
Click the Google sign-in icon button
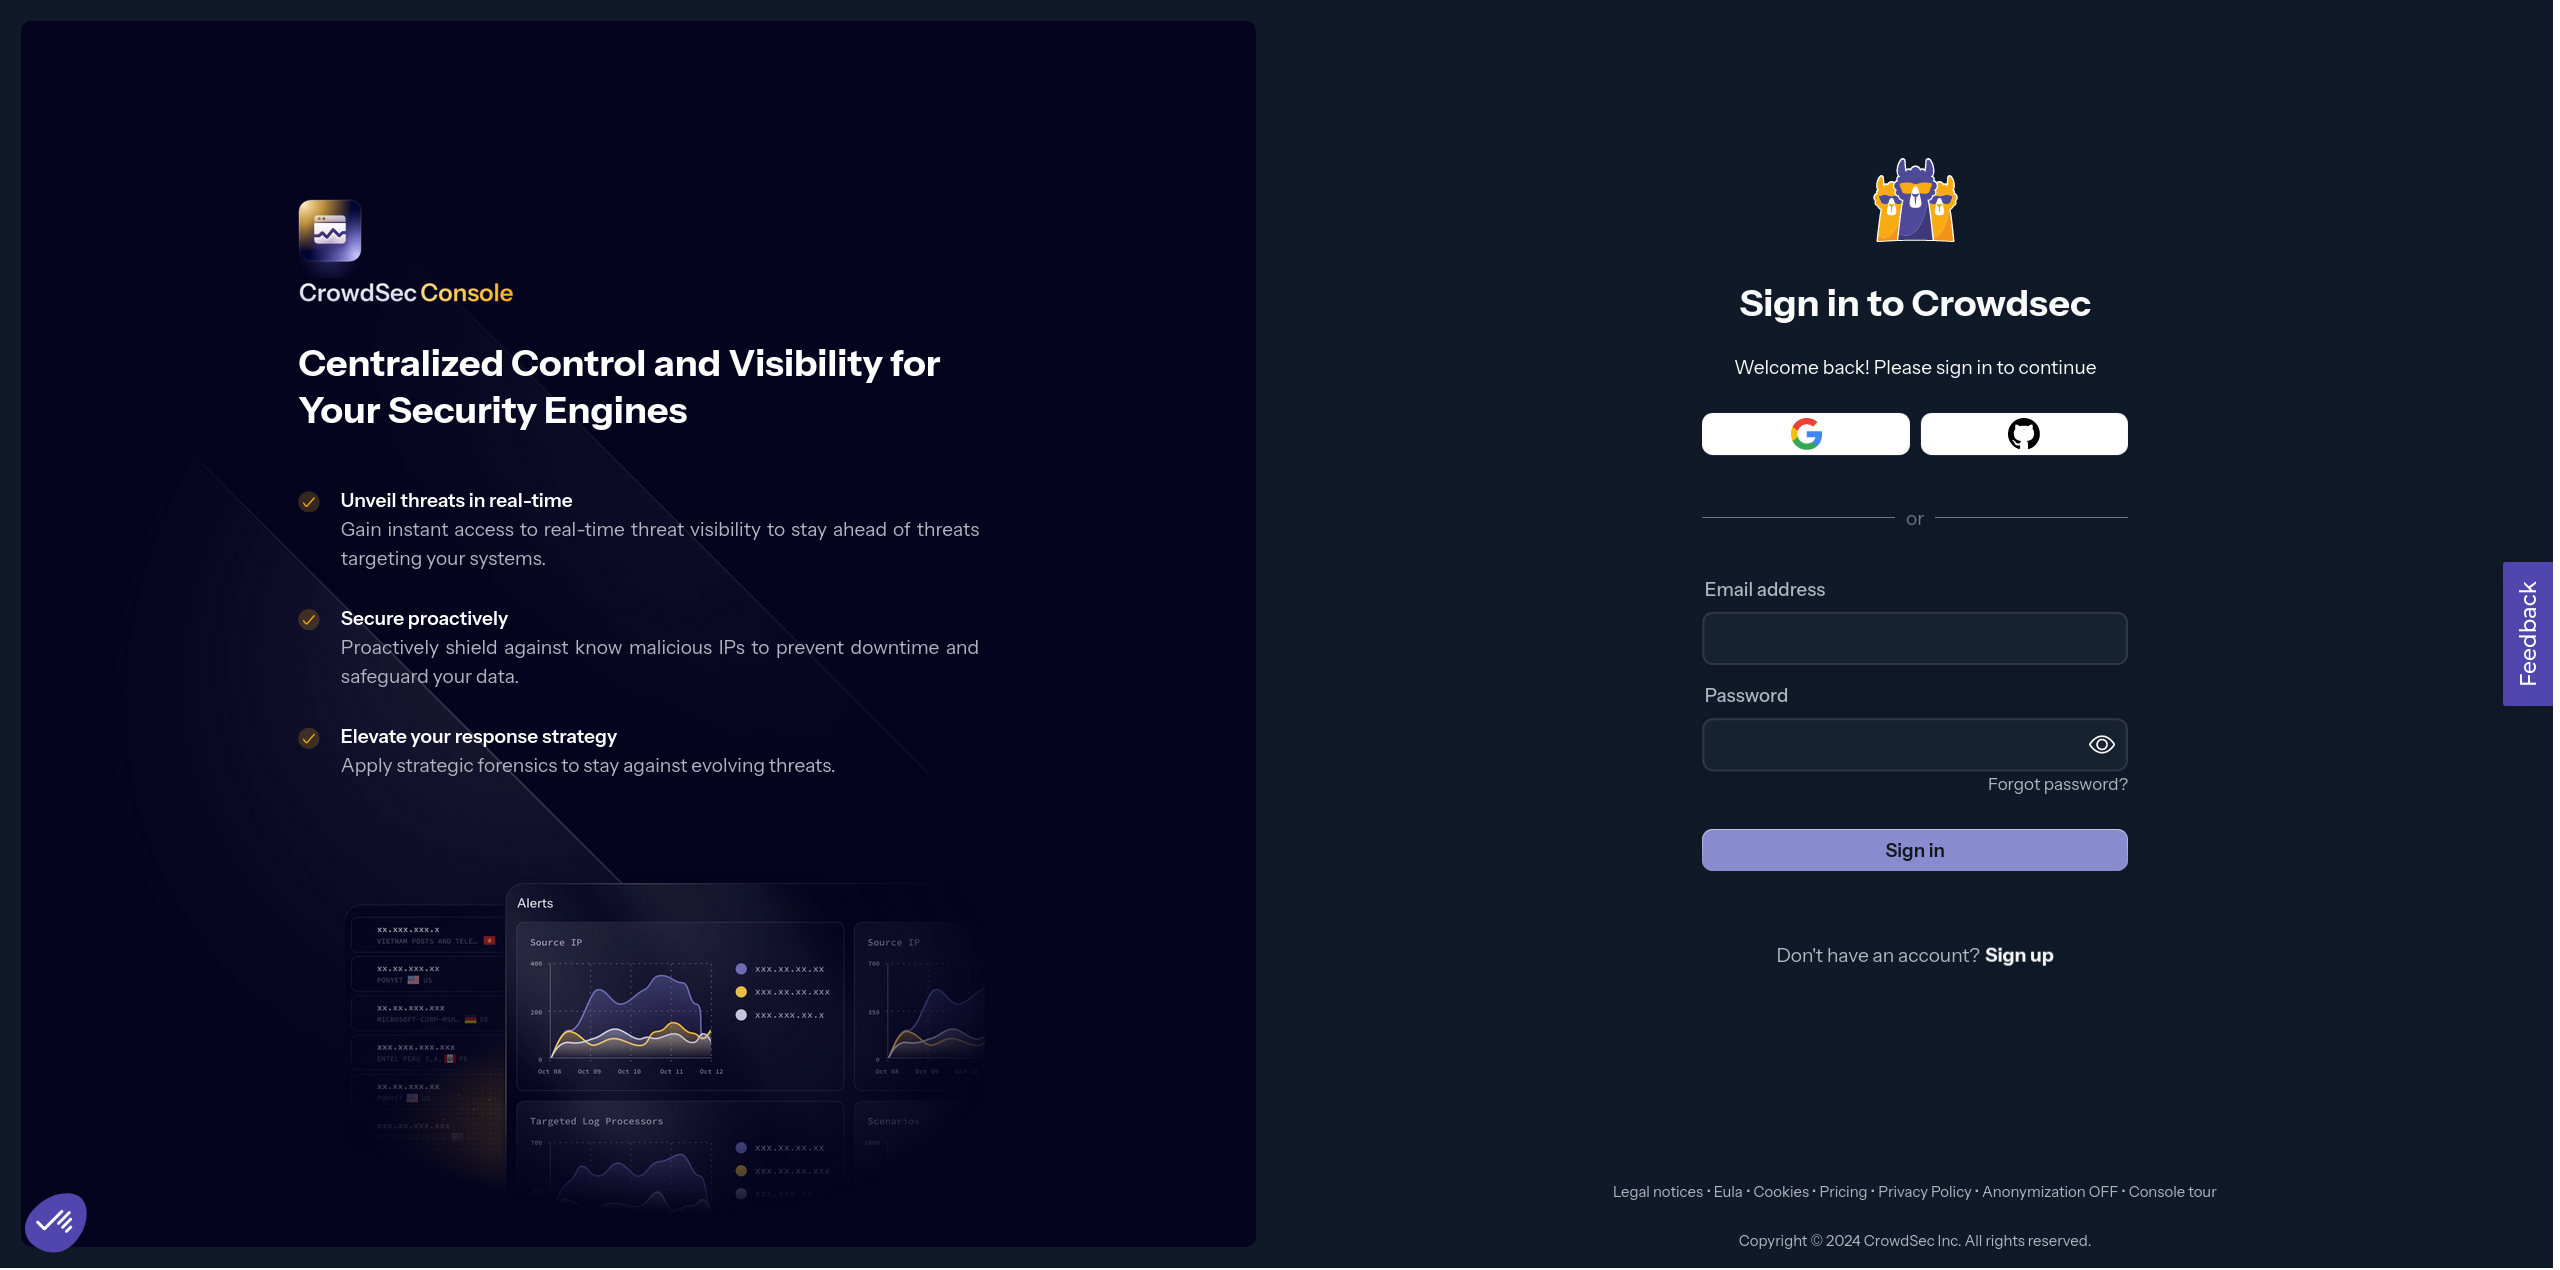pyautogui.click(x=1804, y=433)
